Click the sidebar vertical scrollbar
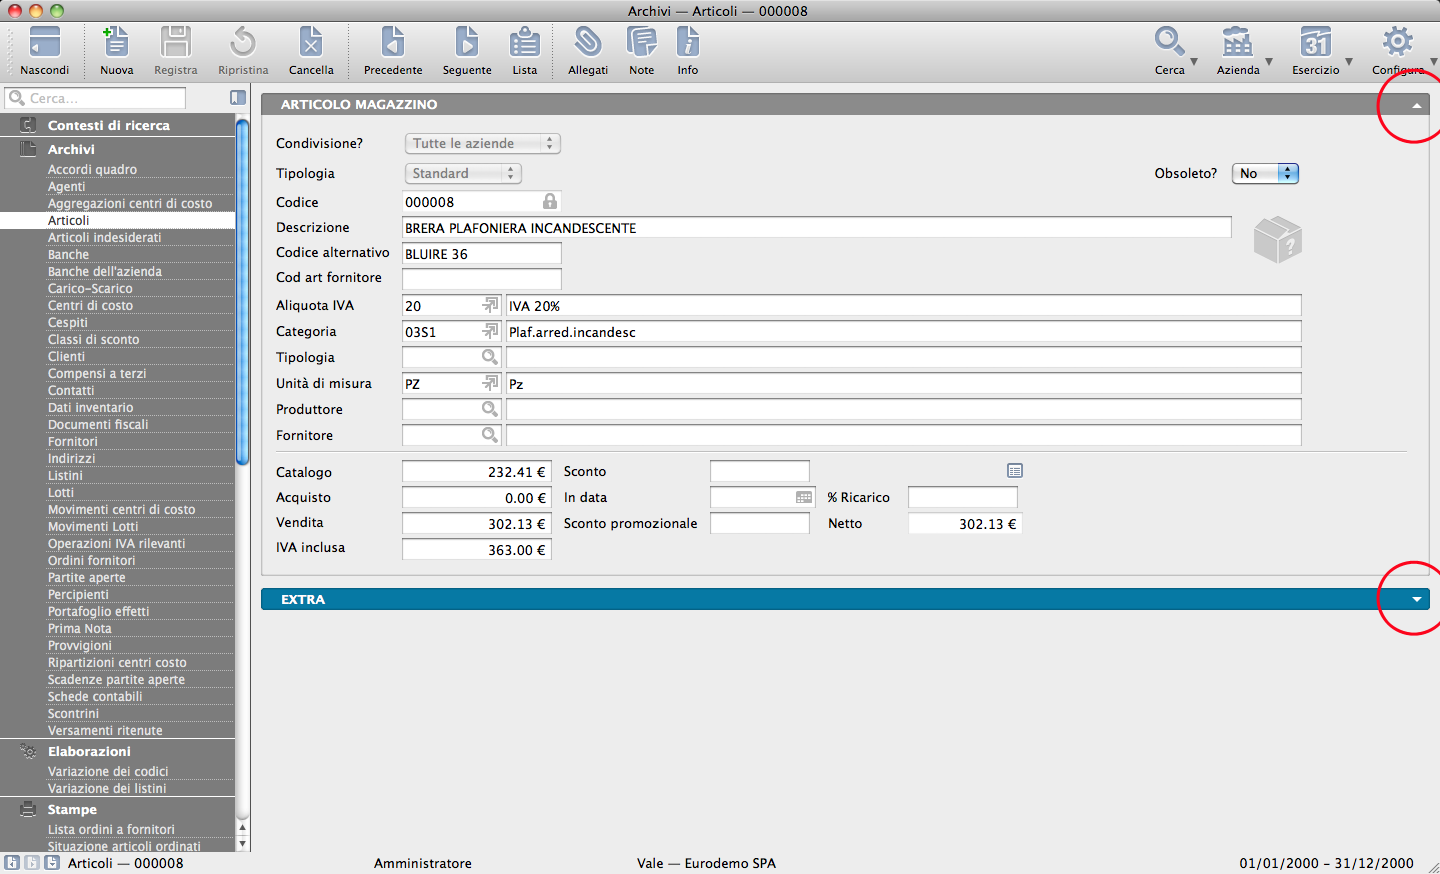 pyautogui.click(x=242, y=290)
